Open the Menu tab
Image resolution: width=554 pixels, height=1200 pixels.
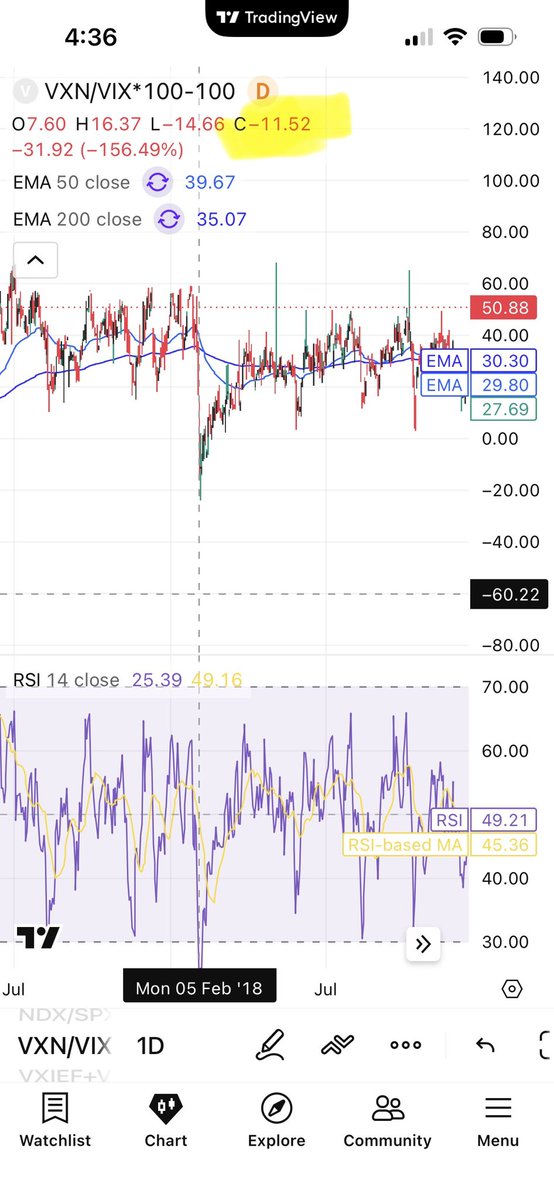[497, 1120]
